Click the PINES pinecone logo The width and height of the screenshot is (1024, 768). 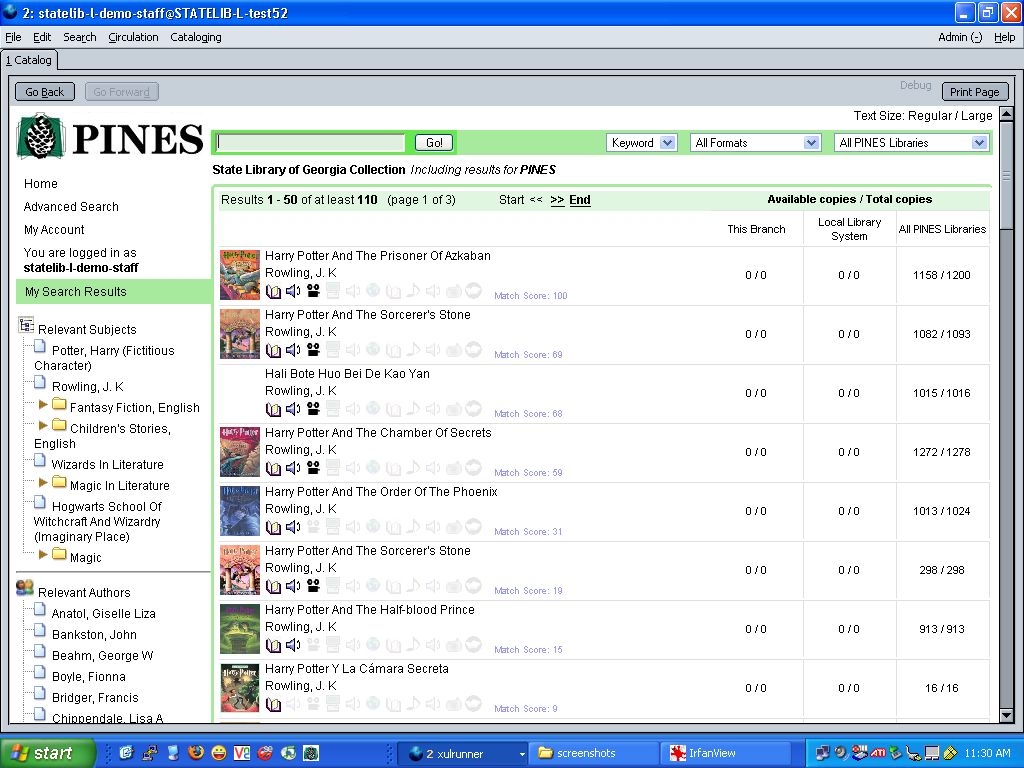[40, 137]
